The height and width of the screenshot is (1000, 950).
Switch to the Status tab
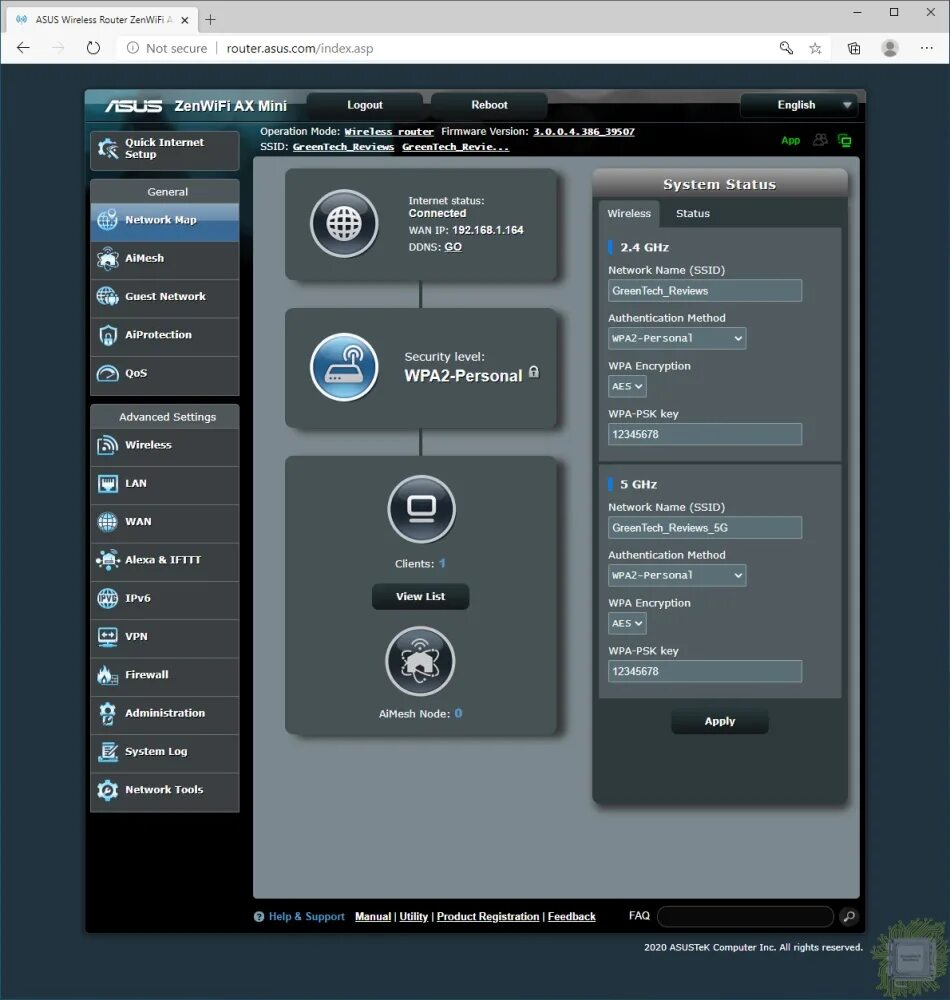[x=692, y=214]
